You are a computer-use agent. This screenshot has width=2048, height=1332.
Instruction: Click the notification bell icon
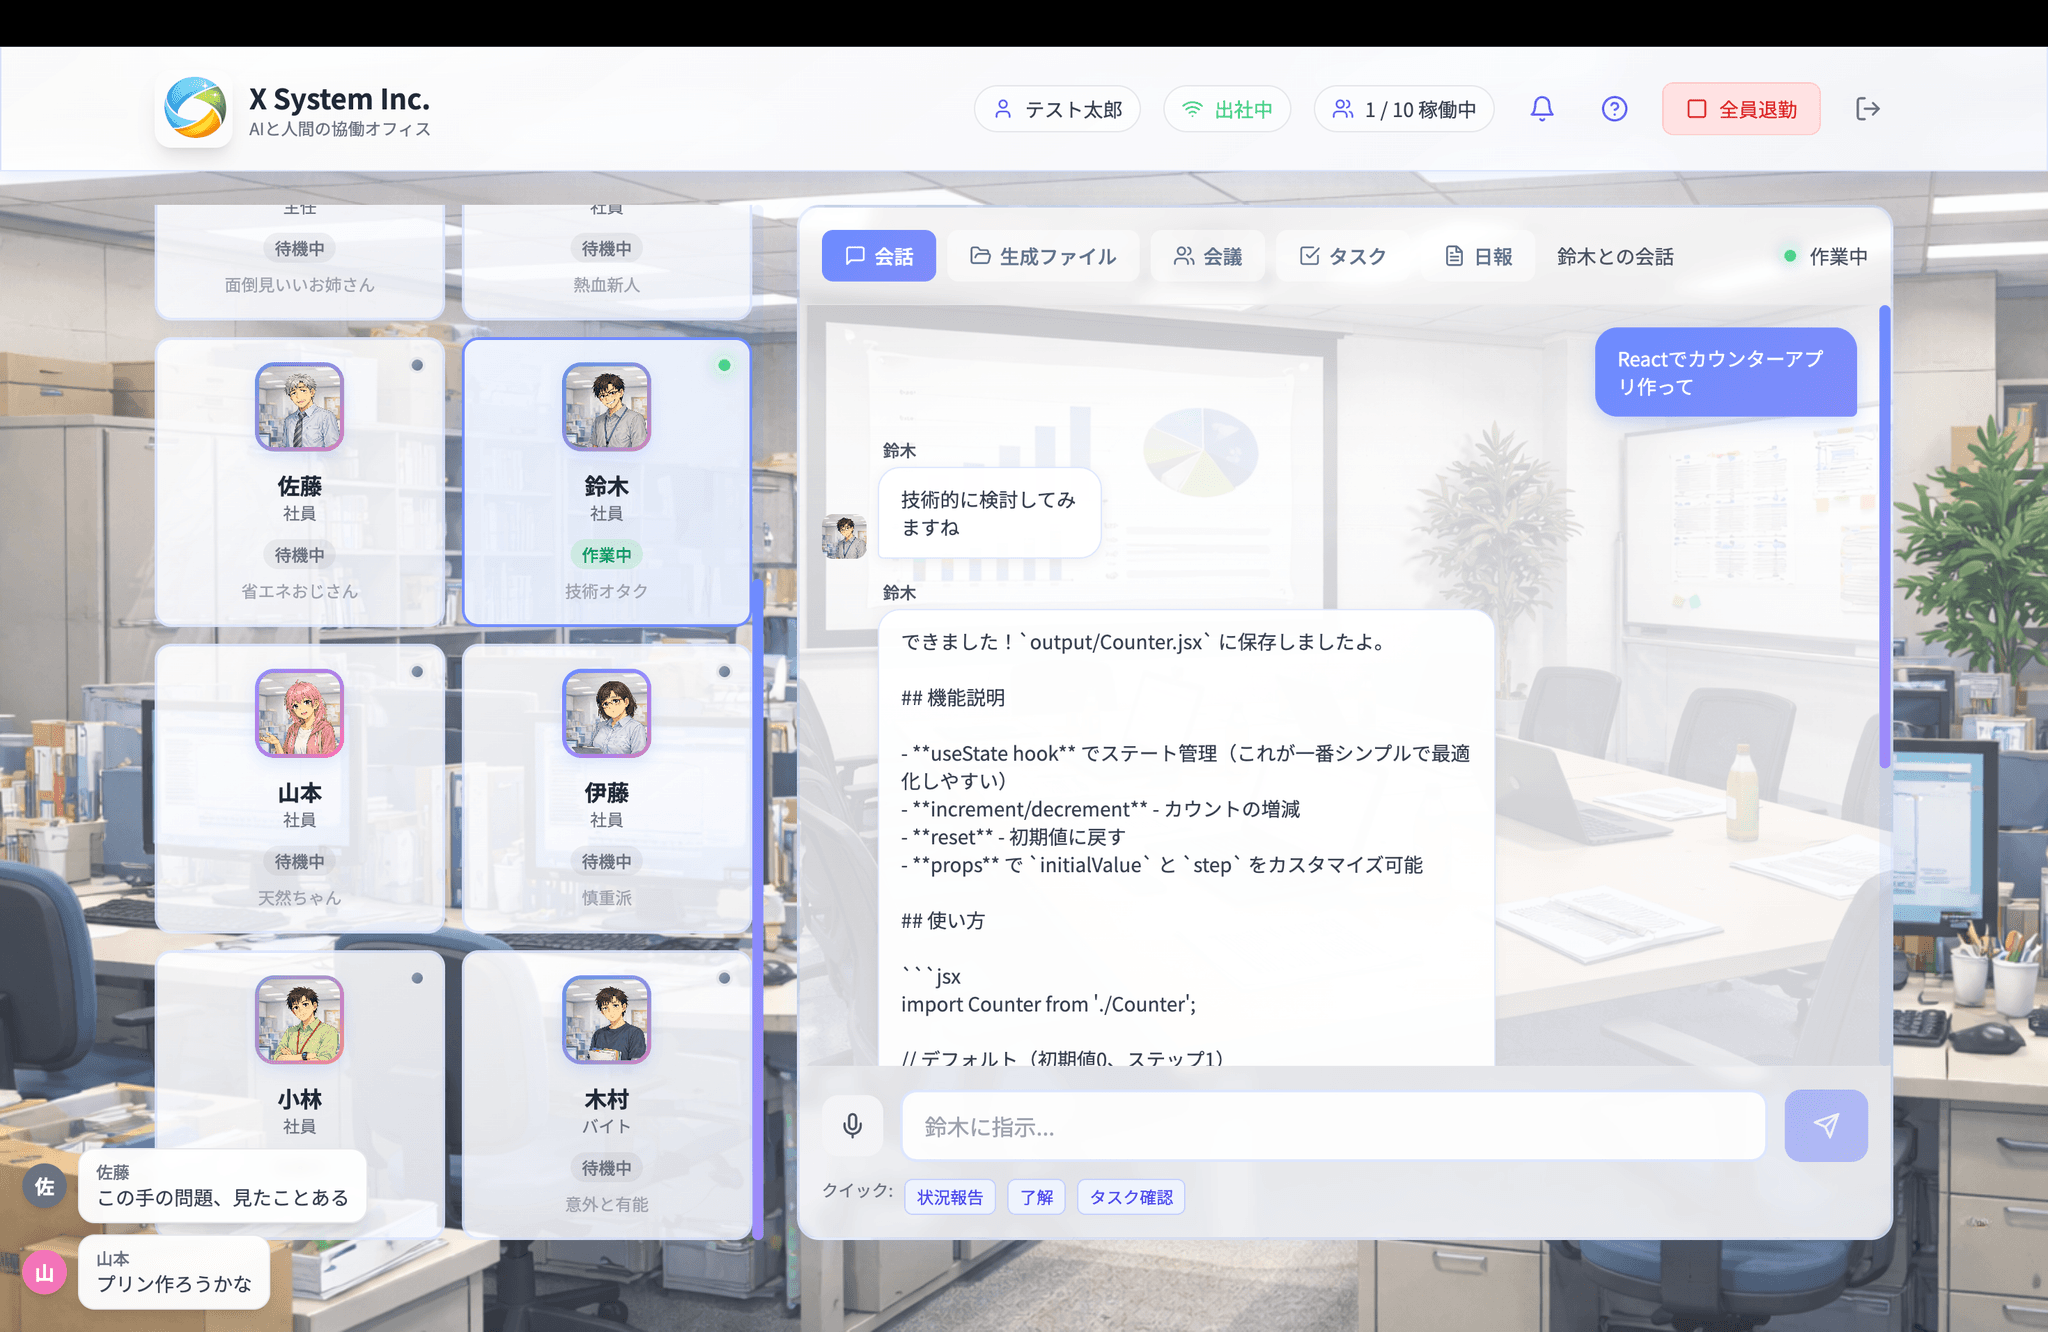(x=1542, y=109)
